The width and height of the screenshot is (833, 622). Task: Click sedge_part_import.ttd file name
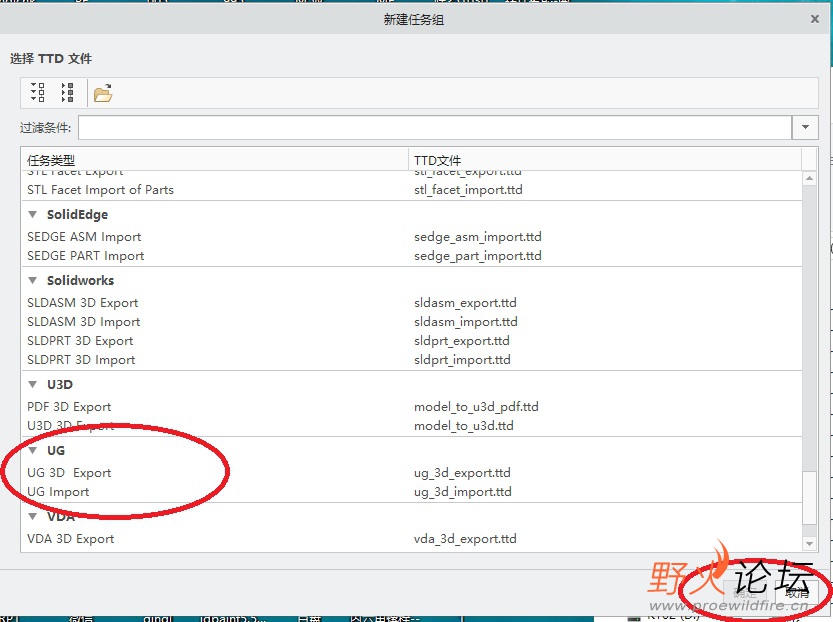(478, 255)
